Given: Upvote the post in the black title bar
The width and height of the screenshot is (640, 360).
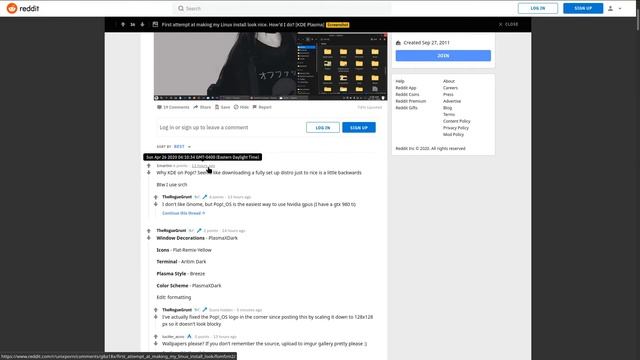Looking at the screenshot, I should tap(123, 24).
